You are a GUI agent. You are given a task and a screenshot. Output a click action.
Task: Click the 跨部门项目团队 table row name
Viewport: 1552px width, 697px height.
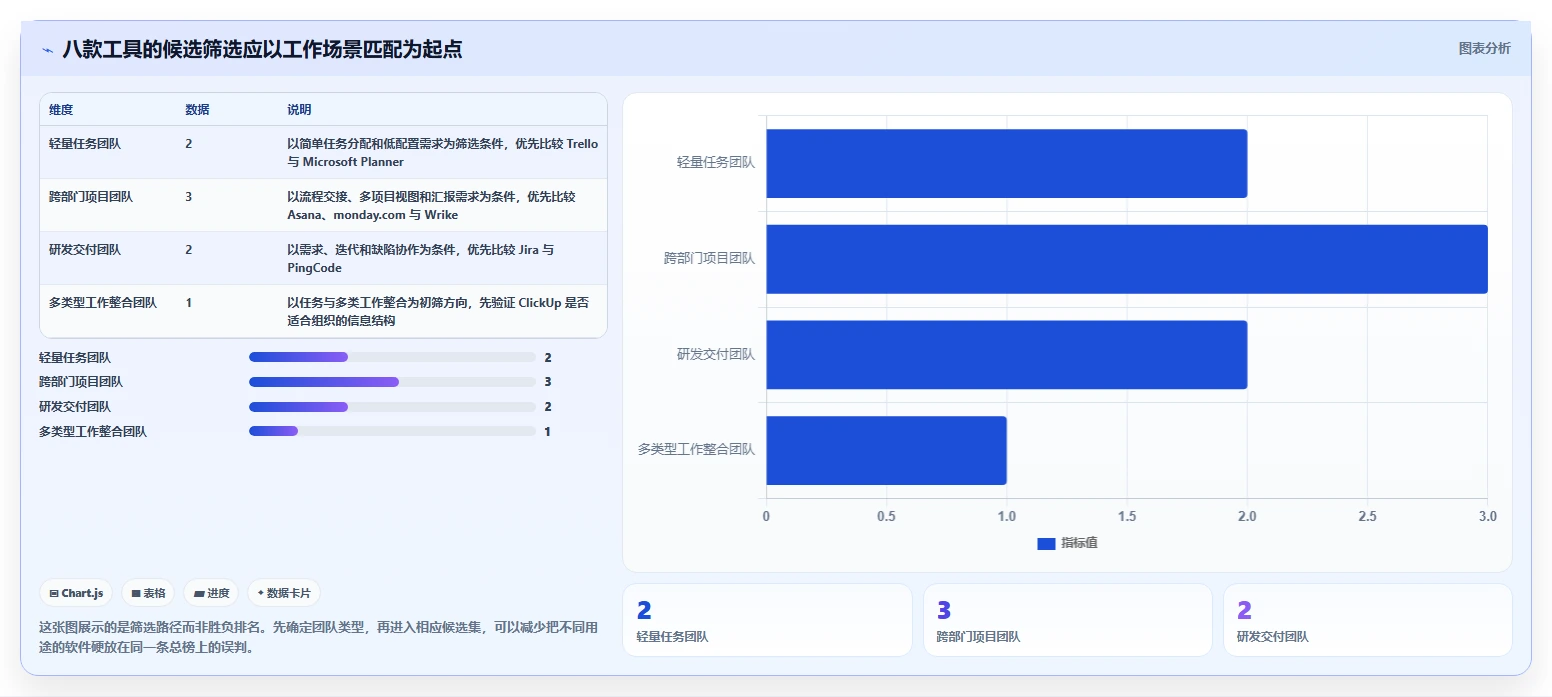[x=91, y=197]
